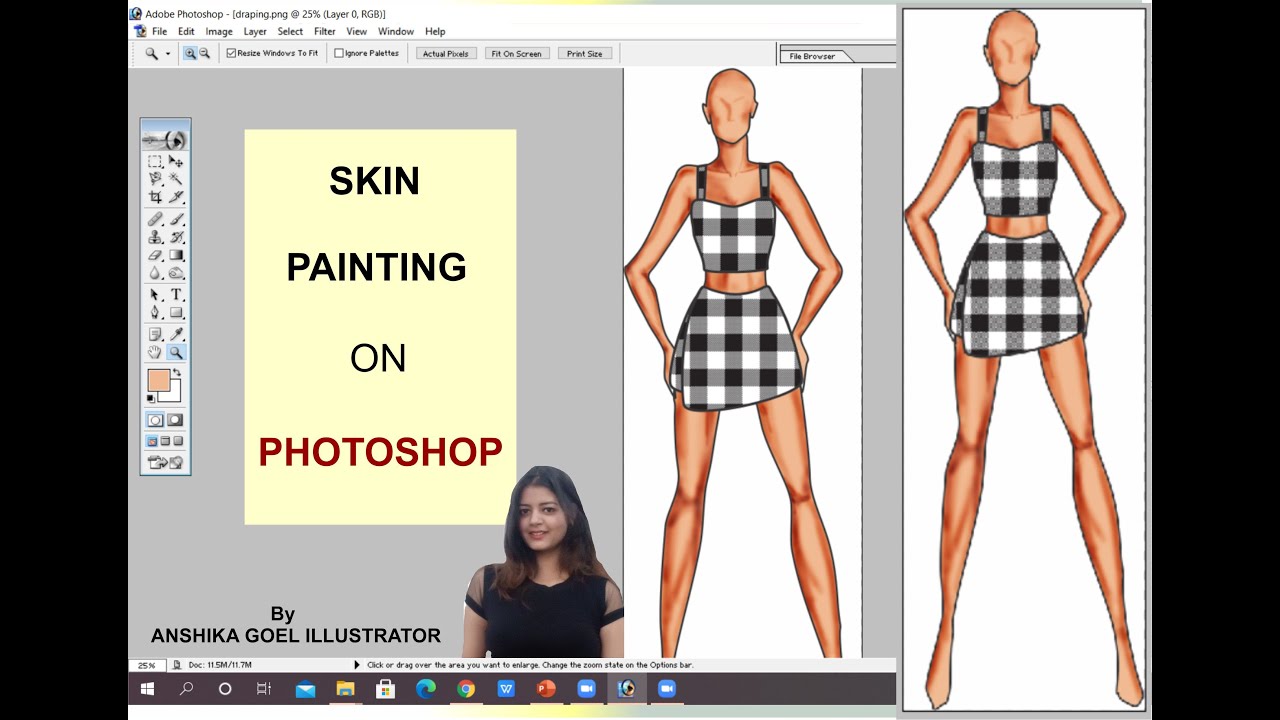
Task: Select the Eyedropper tool
Action: click(x=176, y=334)
